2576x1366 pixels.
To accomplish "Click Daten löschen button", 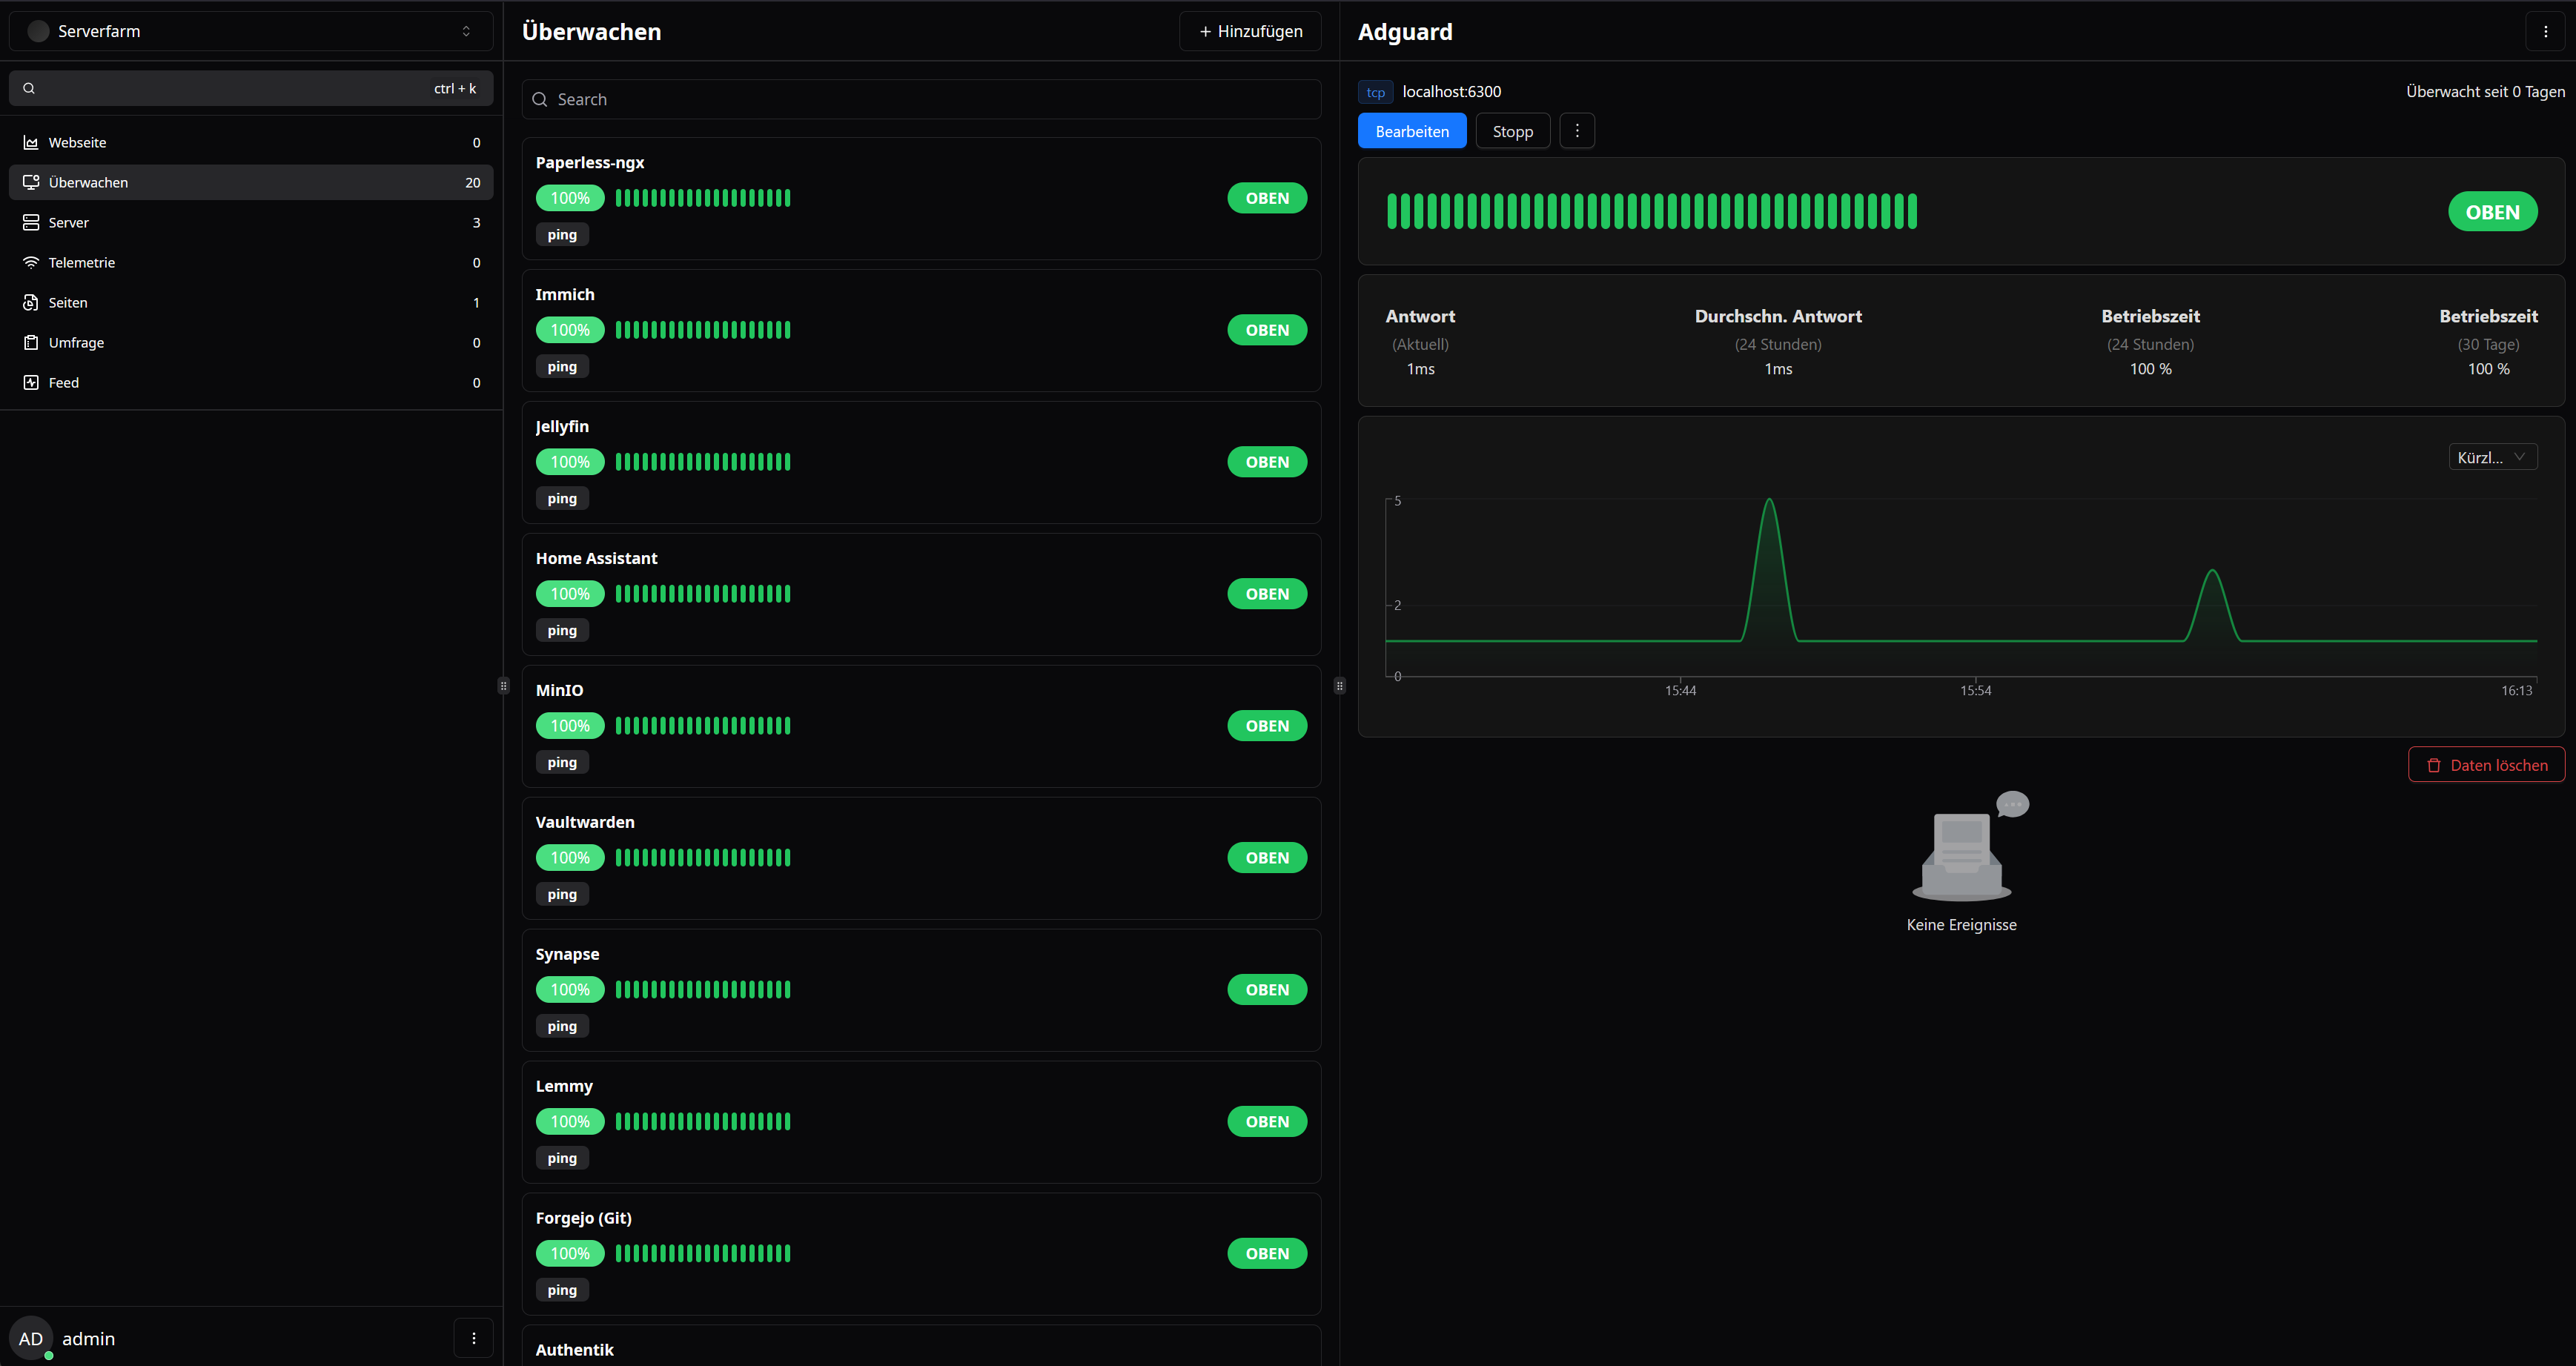I will tap(2486, 765).
